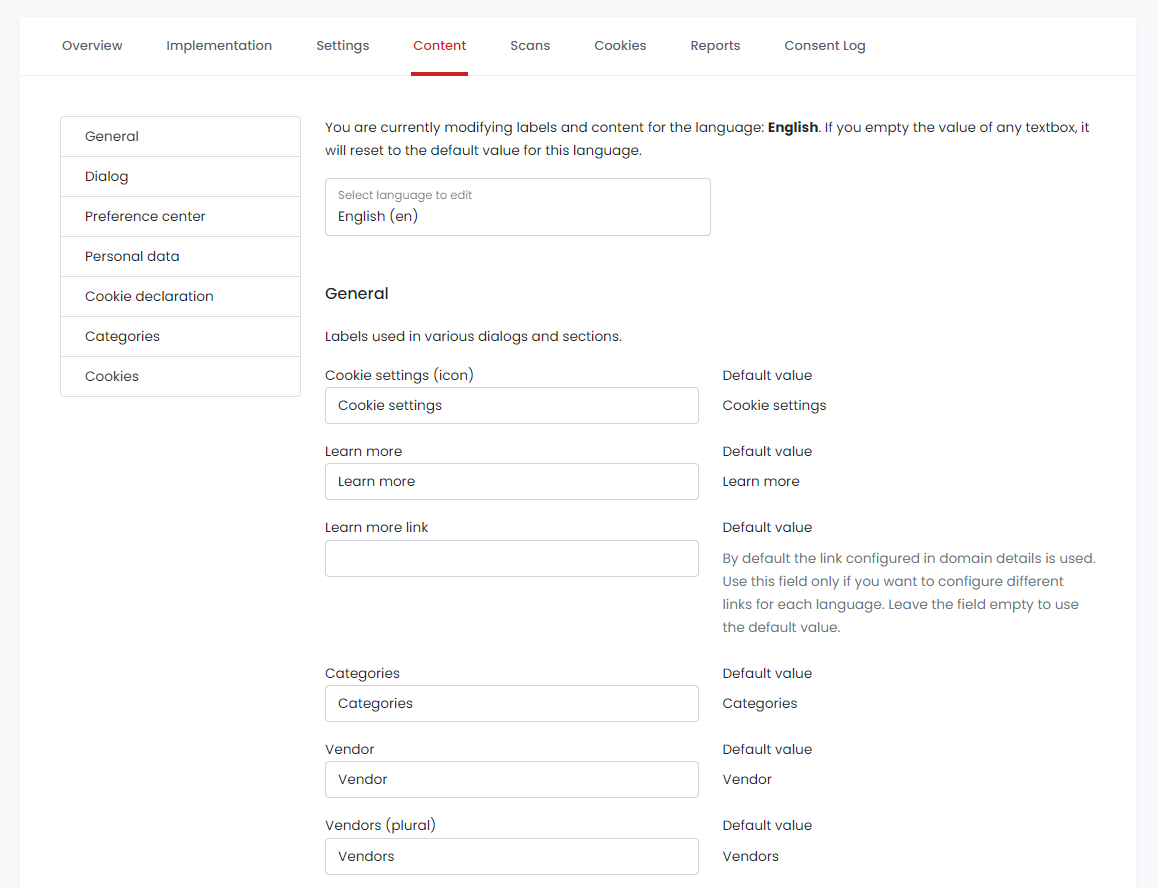
Task: Switch to the Settings tab
Action: 342,45
